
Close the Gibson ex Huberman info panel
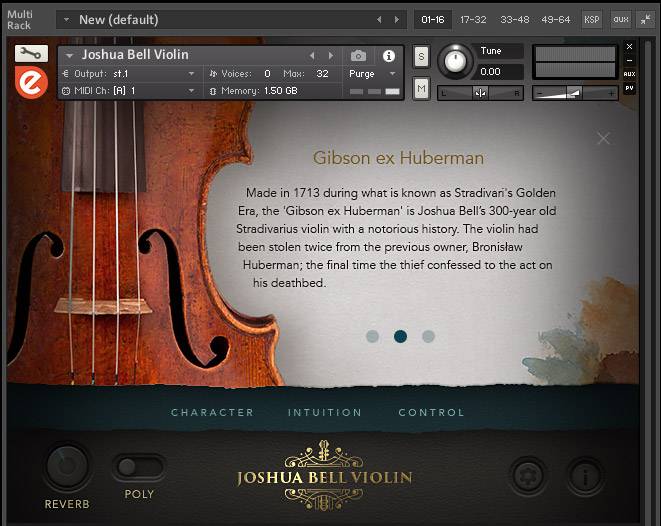coord(603,139)
